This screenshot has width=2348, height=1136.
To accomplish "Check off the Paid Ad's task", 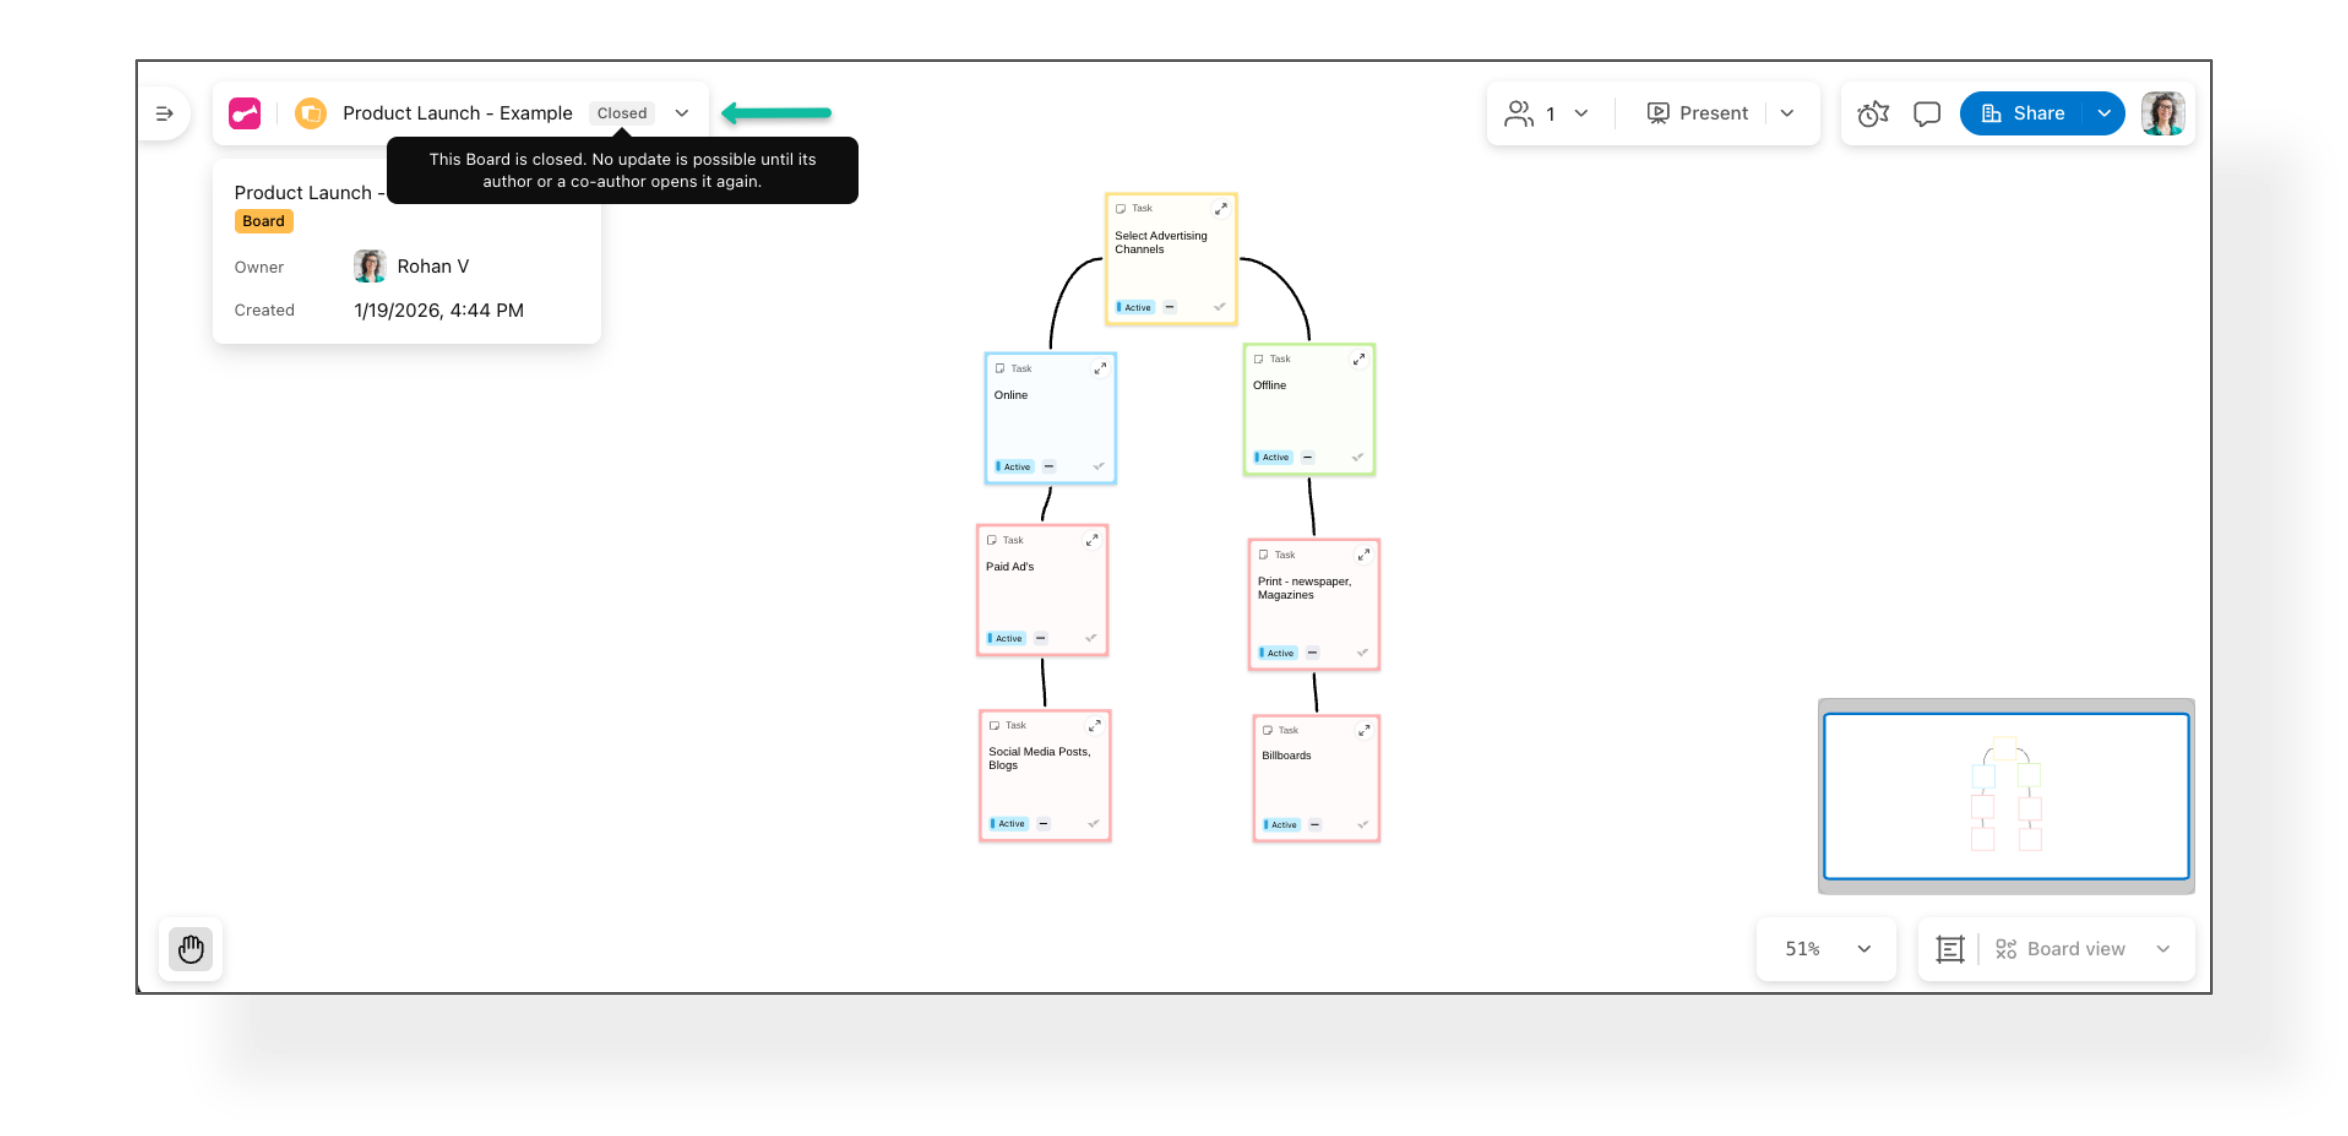I will (x=1090, y=638).
